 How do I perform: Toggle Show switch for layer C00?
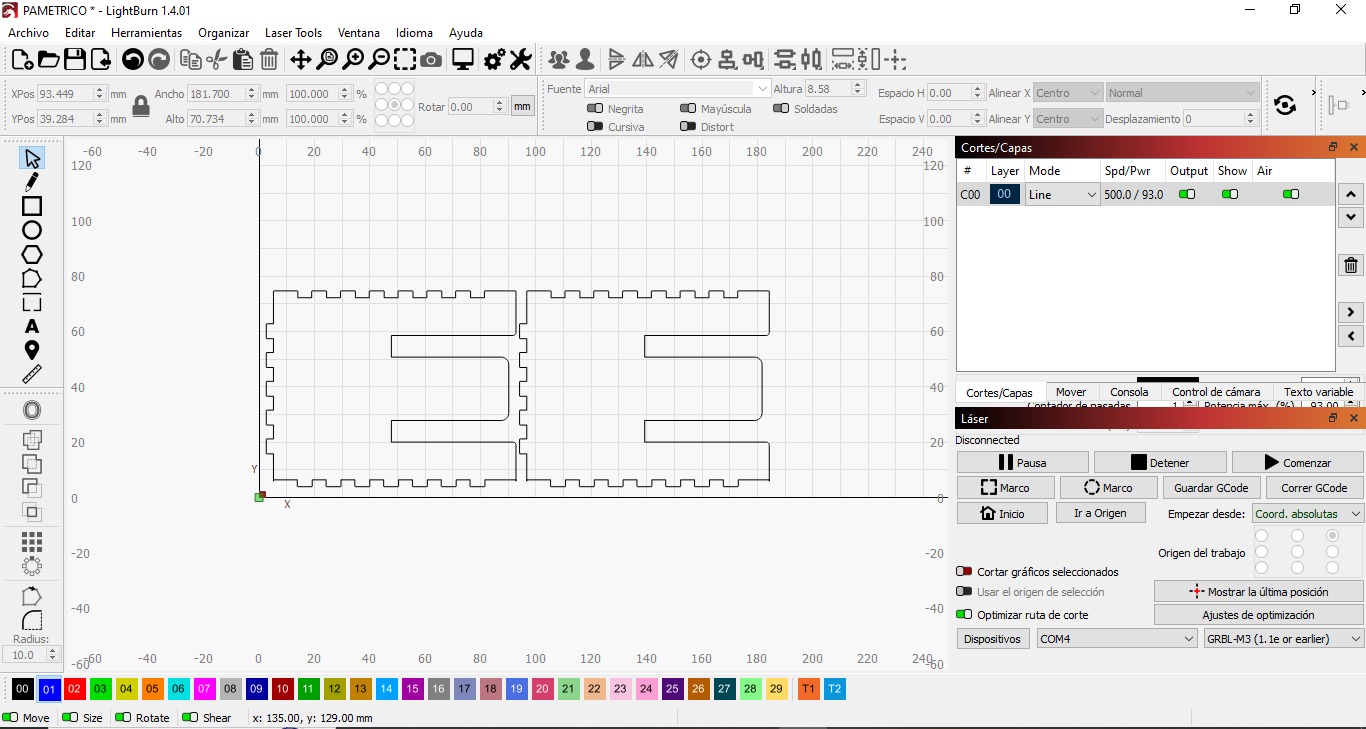click(x=1230, y=195)
